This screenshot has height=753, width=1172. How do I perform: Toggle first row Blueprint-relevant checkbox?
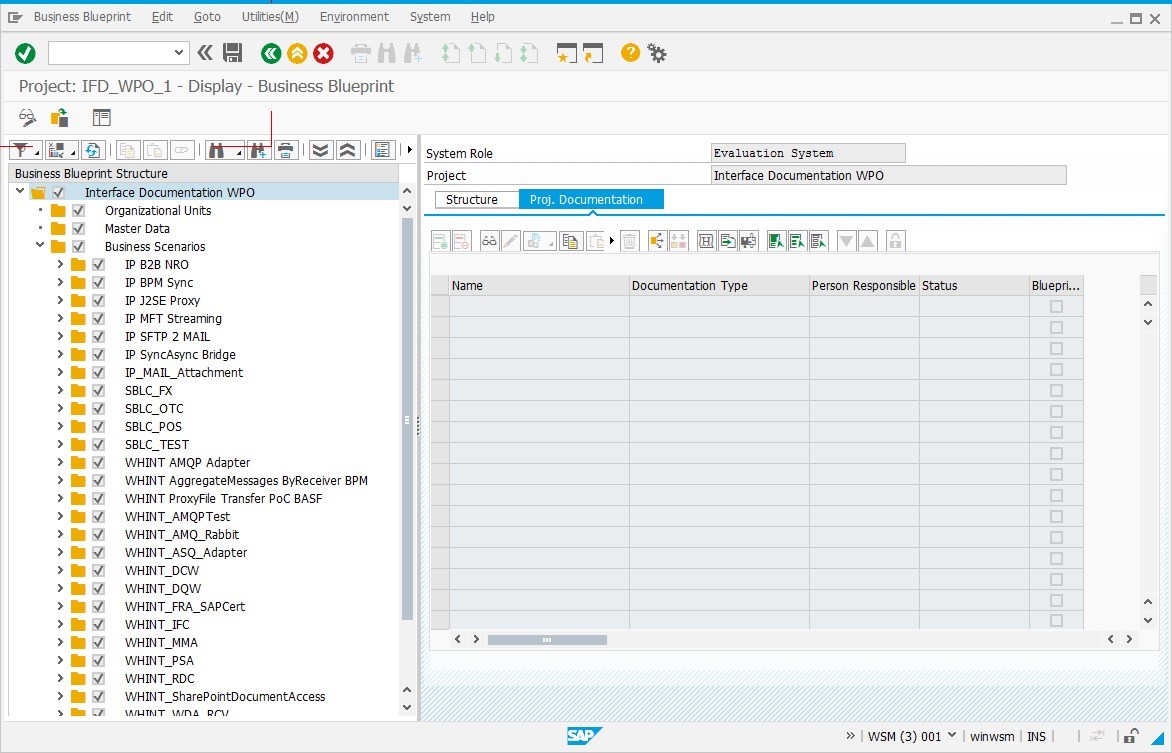tap(1056, 306)
